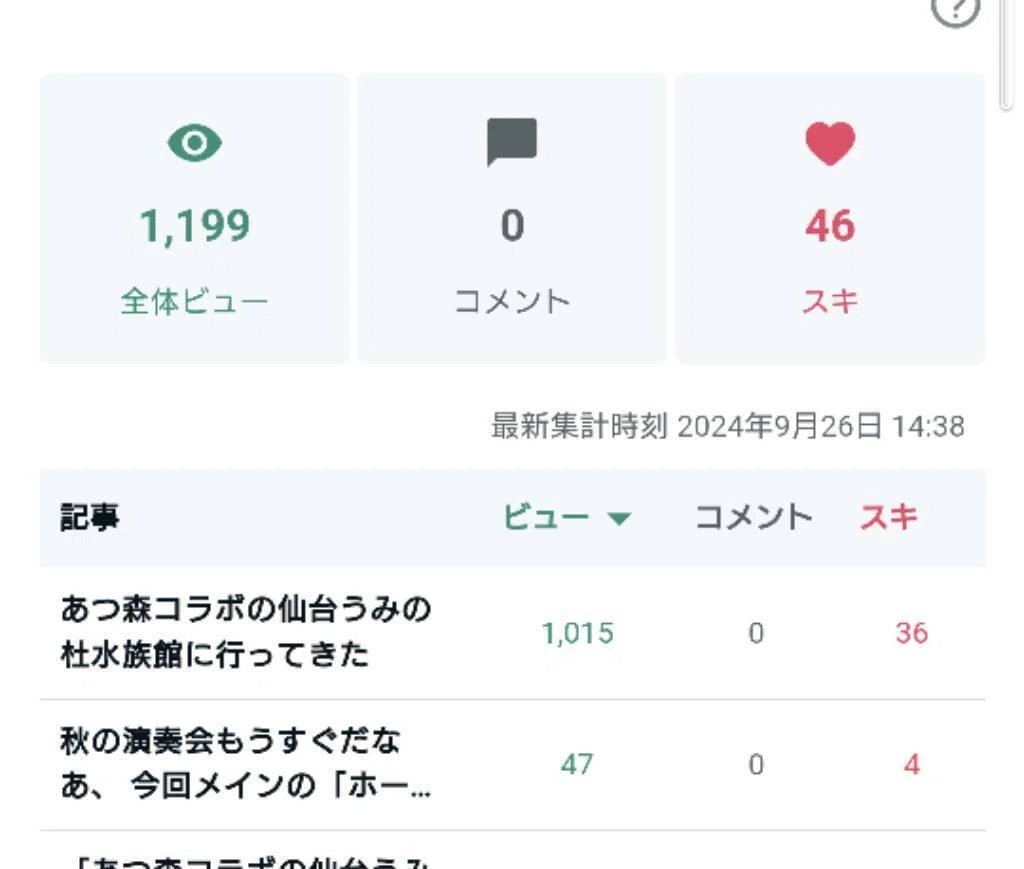Select the 全体ビュー summary card
The width and height of the screenshot is (1024, 869).
click(x=195, y=218)
